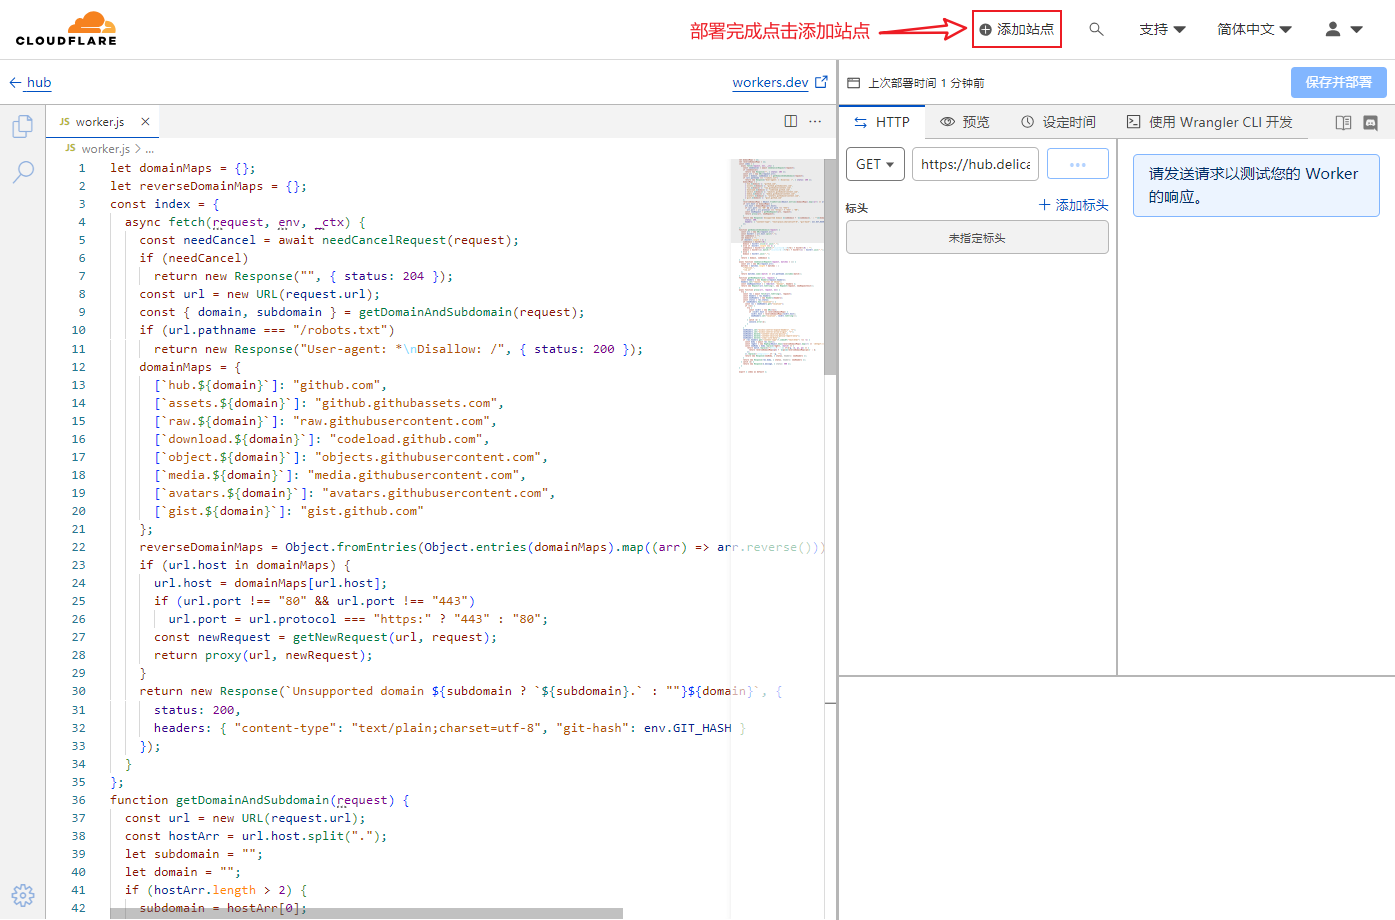Close the worker.js editor tab

click(x=145, y=121)
